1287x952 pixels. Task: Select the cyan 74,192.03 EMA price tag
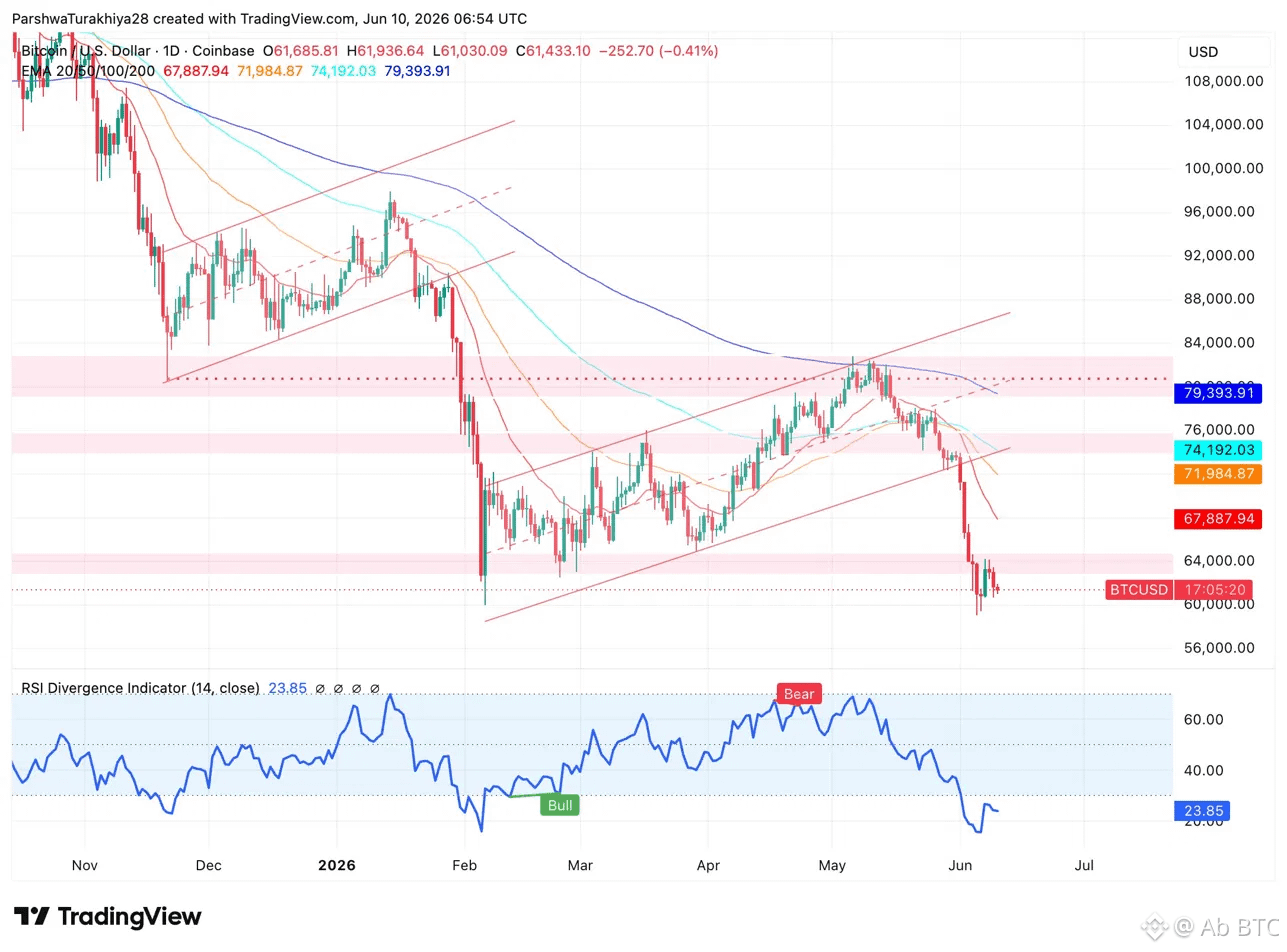click(1216, 450)
